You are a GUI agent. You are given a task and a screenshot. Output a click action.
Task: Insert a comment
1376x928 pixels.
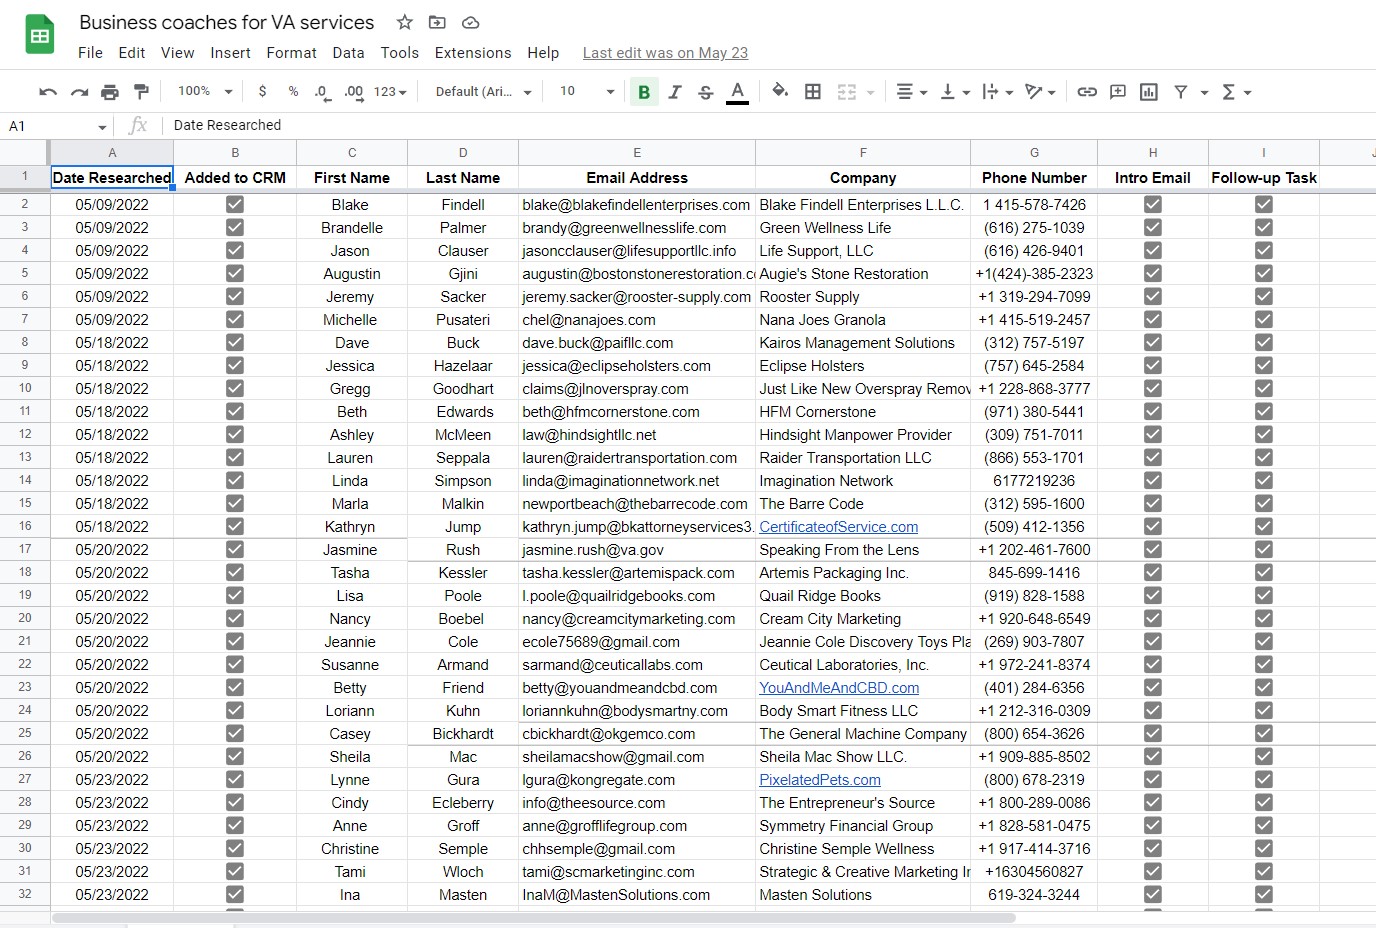click(x=1118, y=92)
